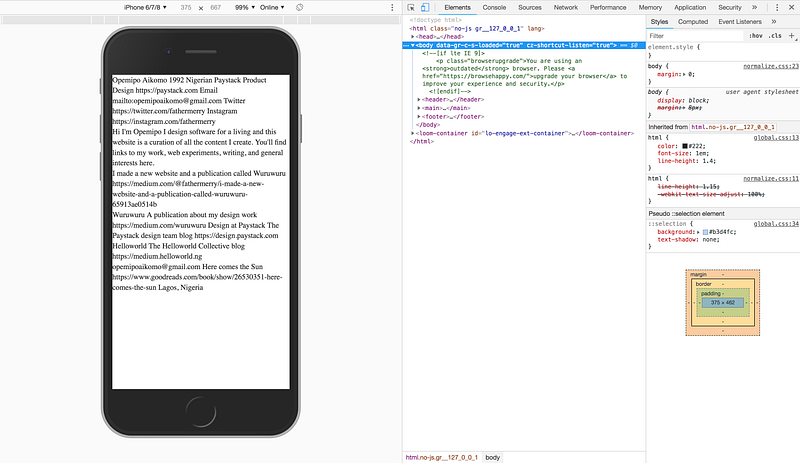Expand the head element node
The width and height of the screenshot is (800, 463).
[x=413, y=37]
